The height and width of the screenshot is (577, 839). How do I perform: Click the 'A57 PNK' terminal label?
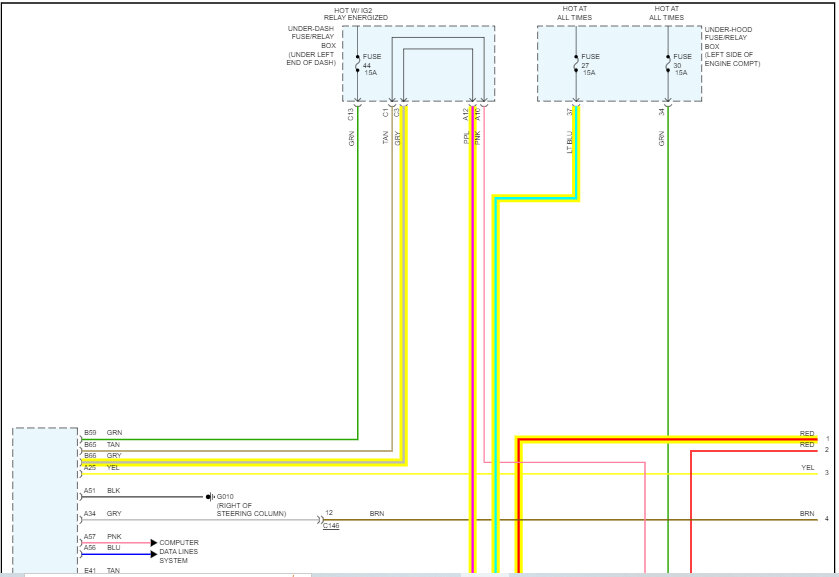click(x=102, y=536)
